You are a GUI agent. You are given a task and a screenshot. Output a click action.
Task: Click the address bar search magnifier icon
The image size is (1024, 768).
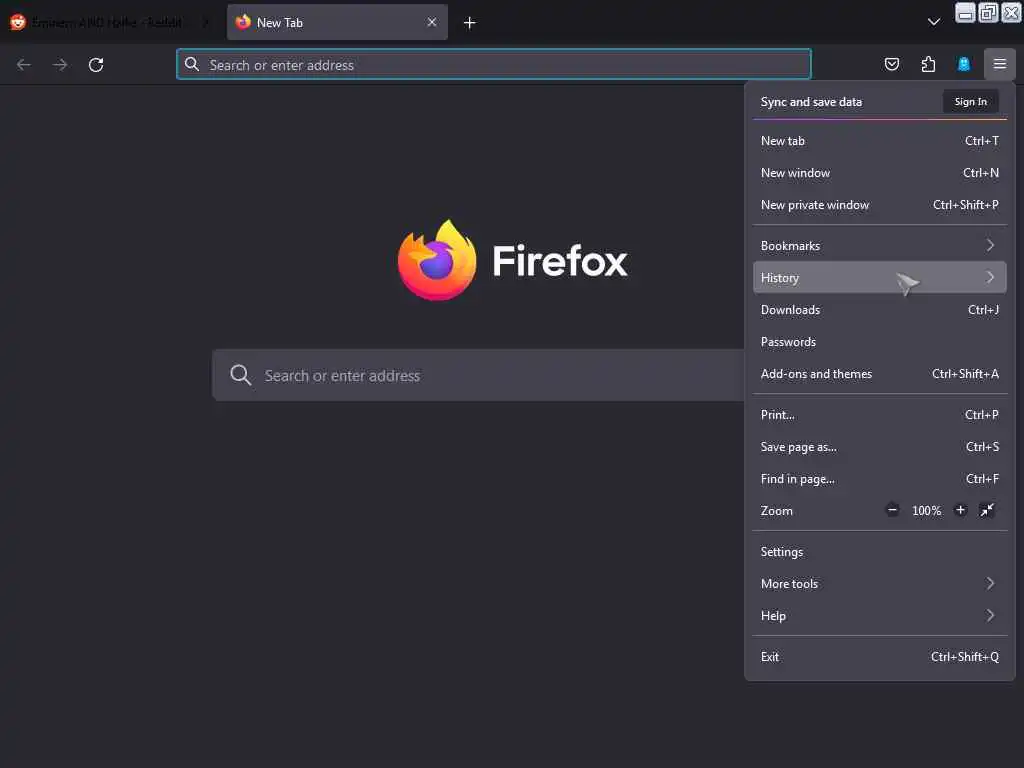(192, 64)
